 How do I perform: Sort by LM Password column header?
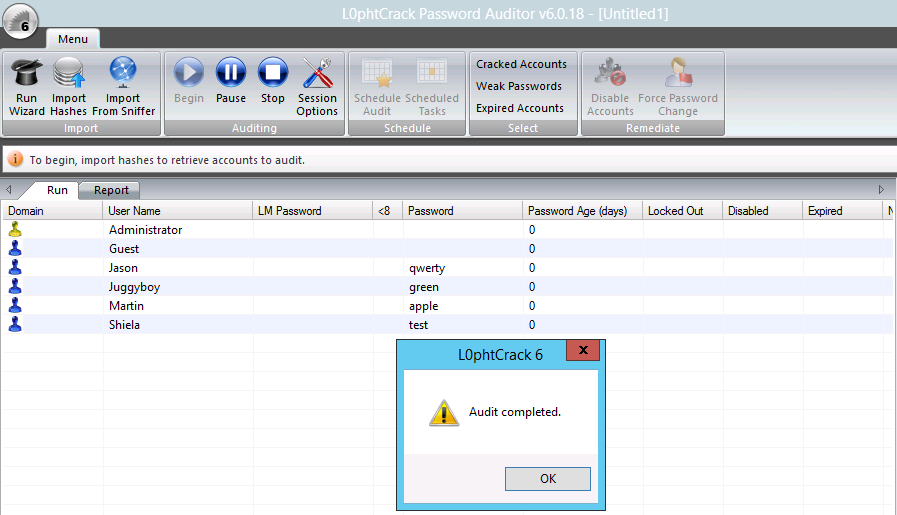[312, 211]
